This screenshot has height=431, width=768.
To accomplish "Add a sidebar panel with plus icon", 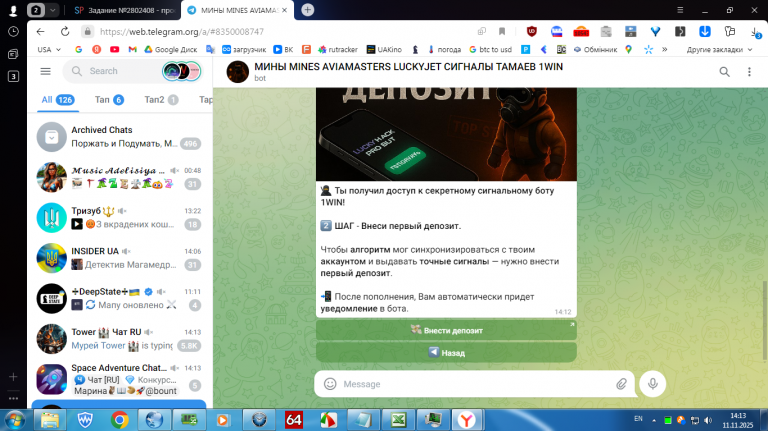I will click(x=13, y=377).
